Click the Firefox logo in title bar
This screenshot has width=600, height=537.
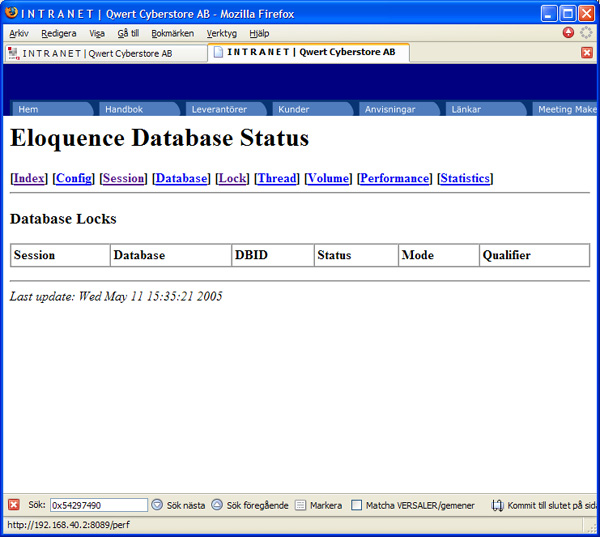point(11,13)
